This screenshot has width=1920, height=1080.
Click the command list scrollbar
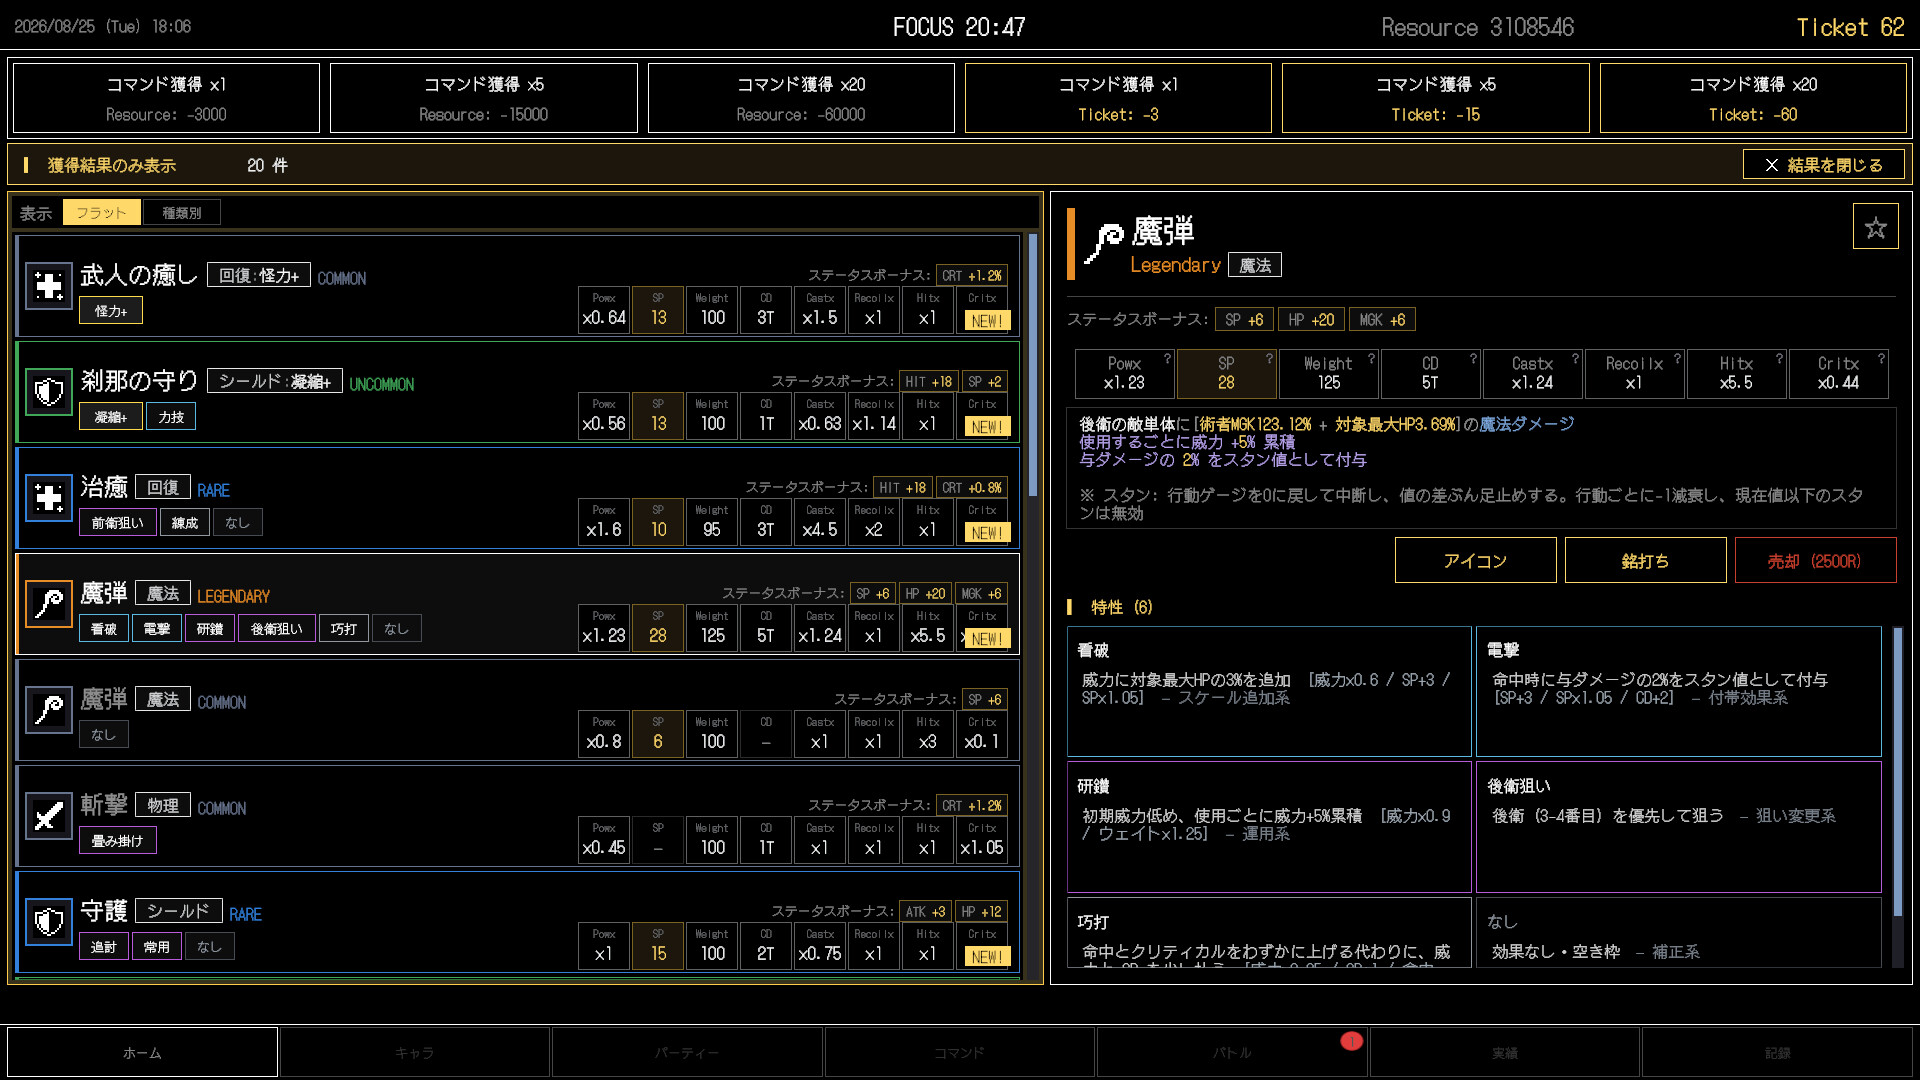1032,365
